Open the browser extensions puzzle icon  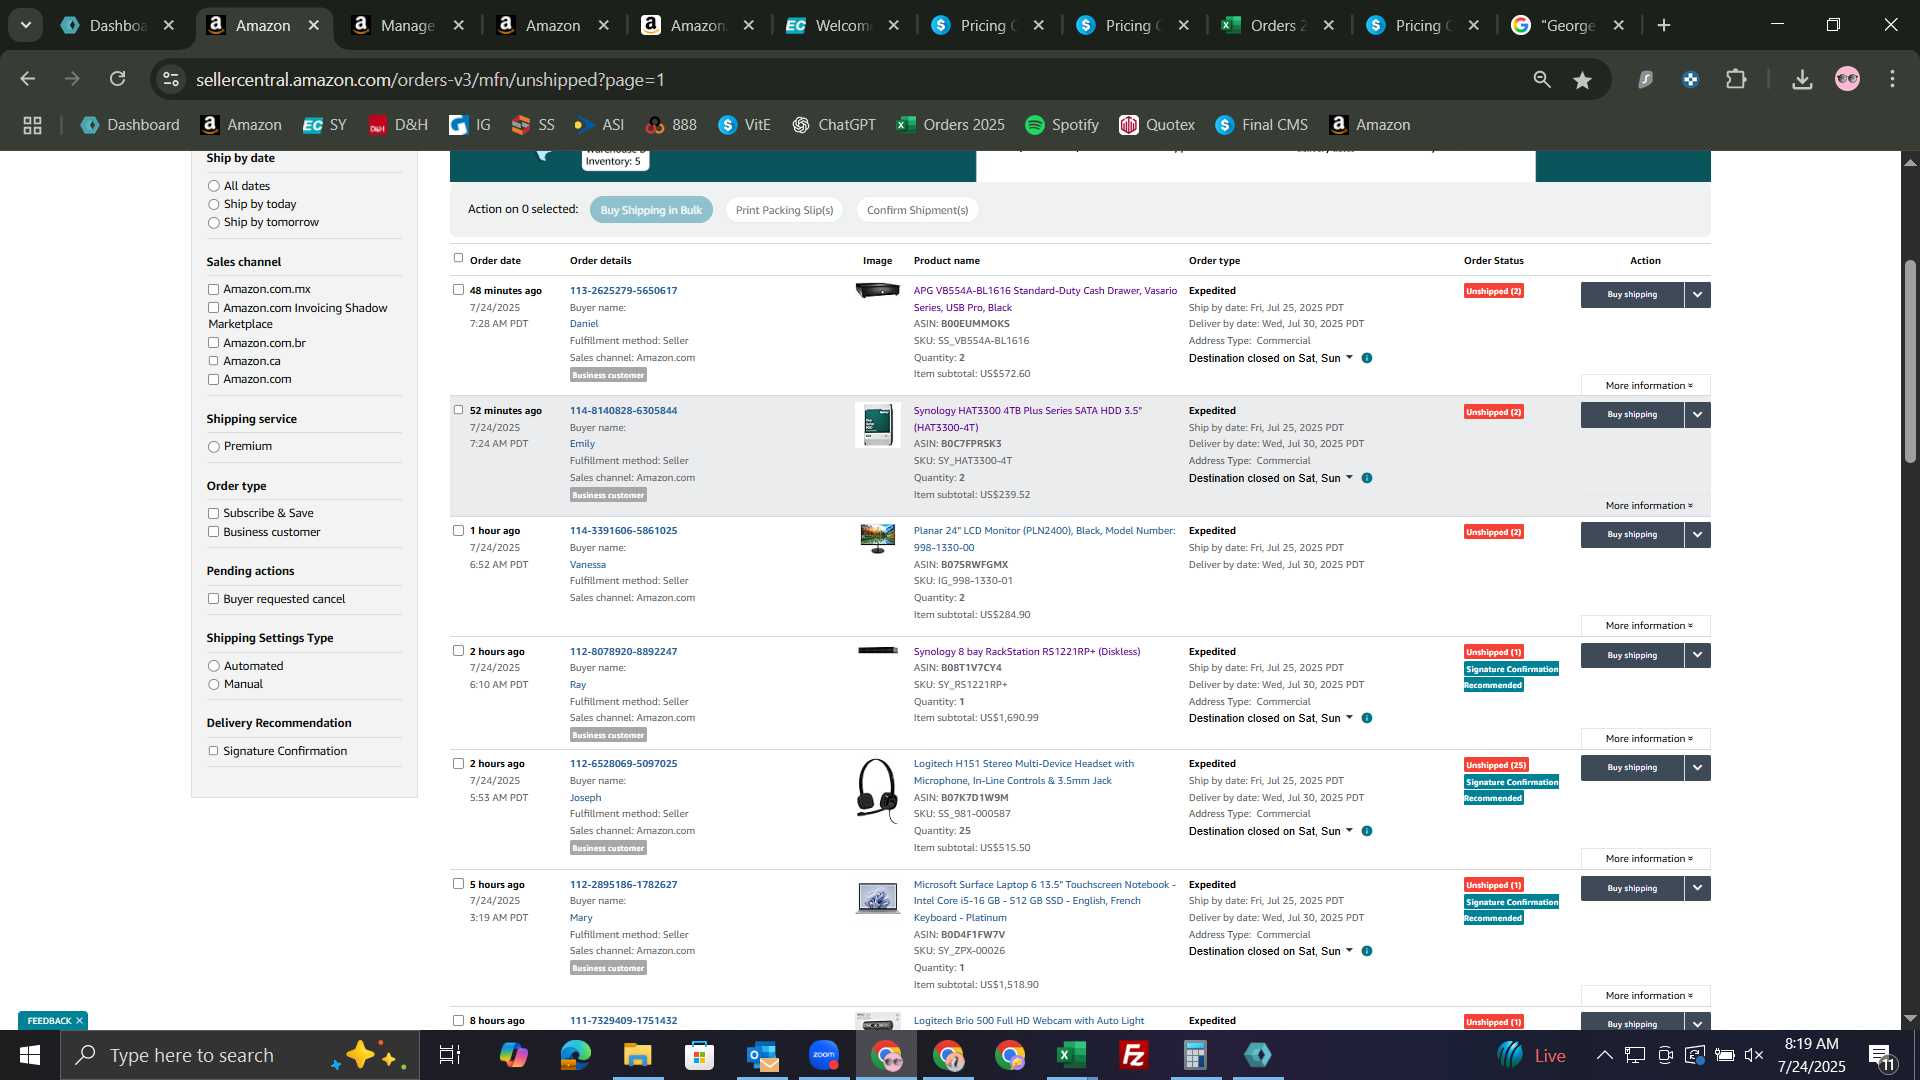1737,79
